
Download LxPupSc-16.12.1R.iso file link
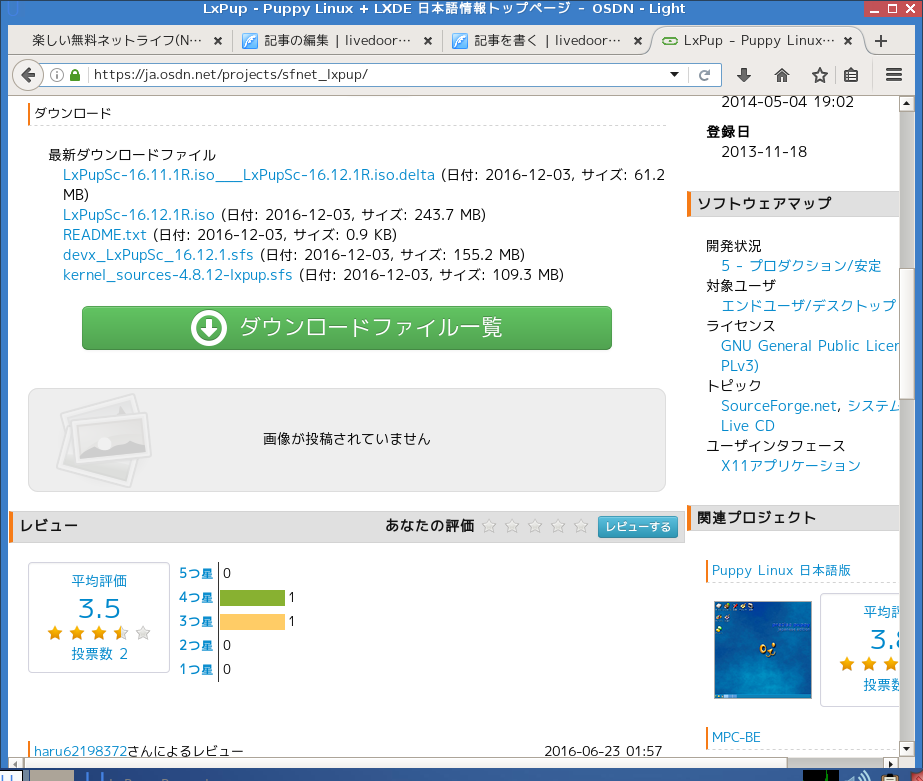click(x=138, y=215)
